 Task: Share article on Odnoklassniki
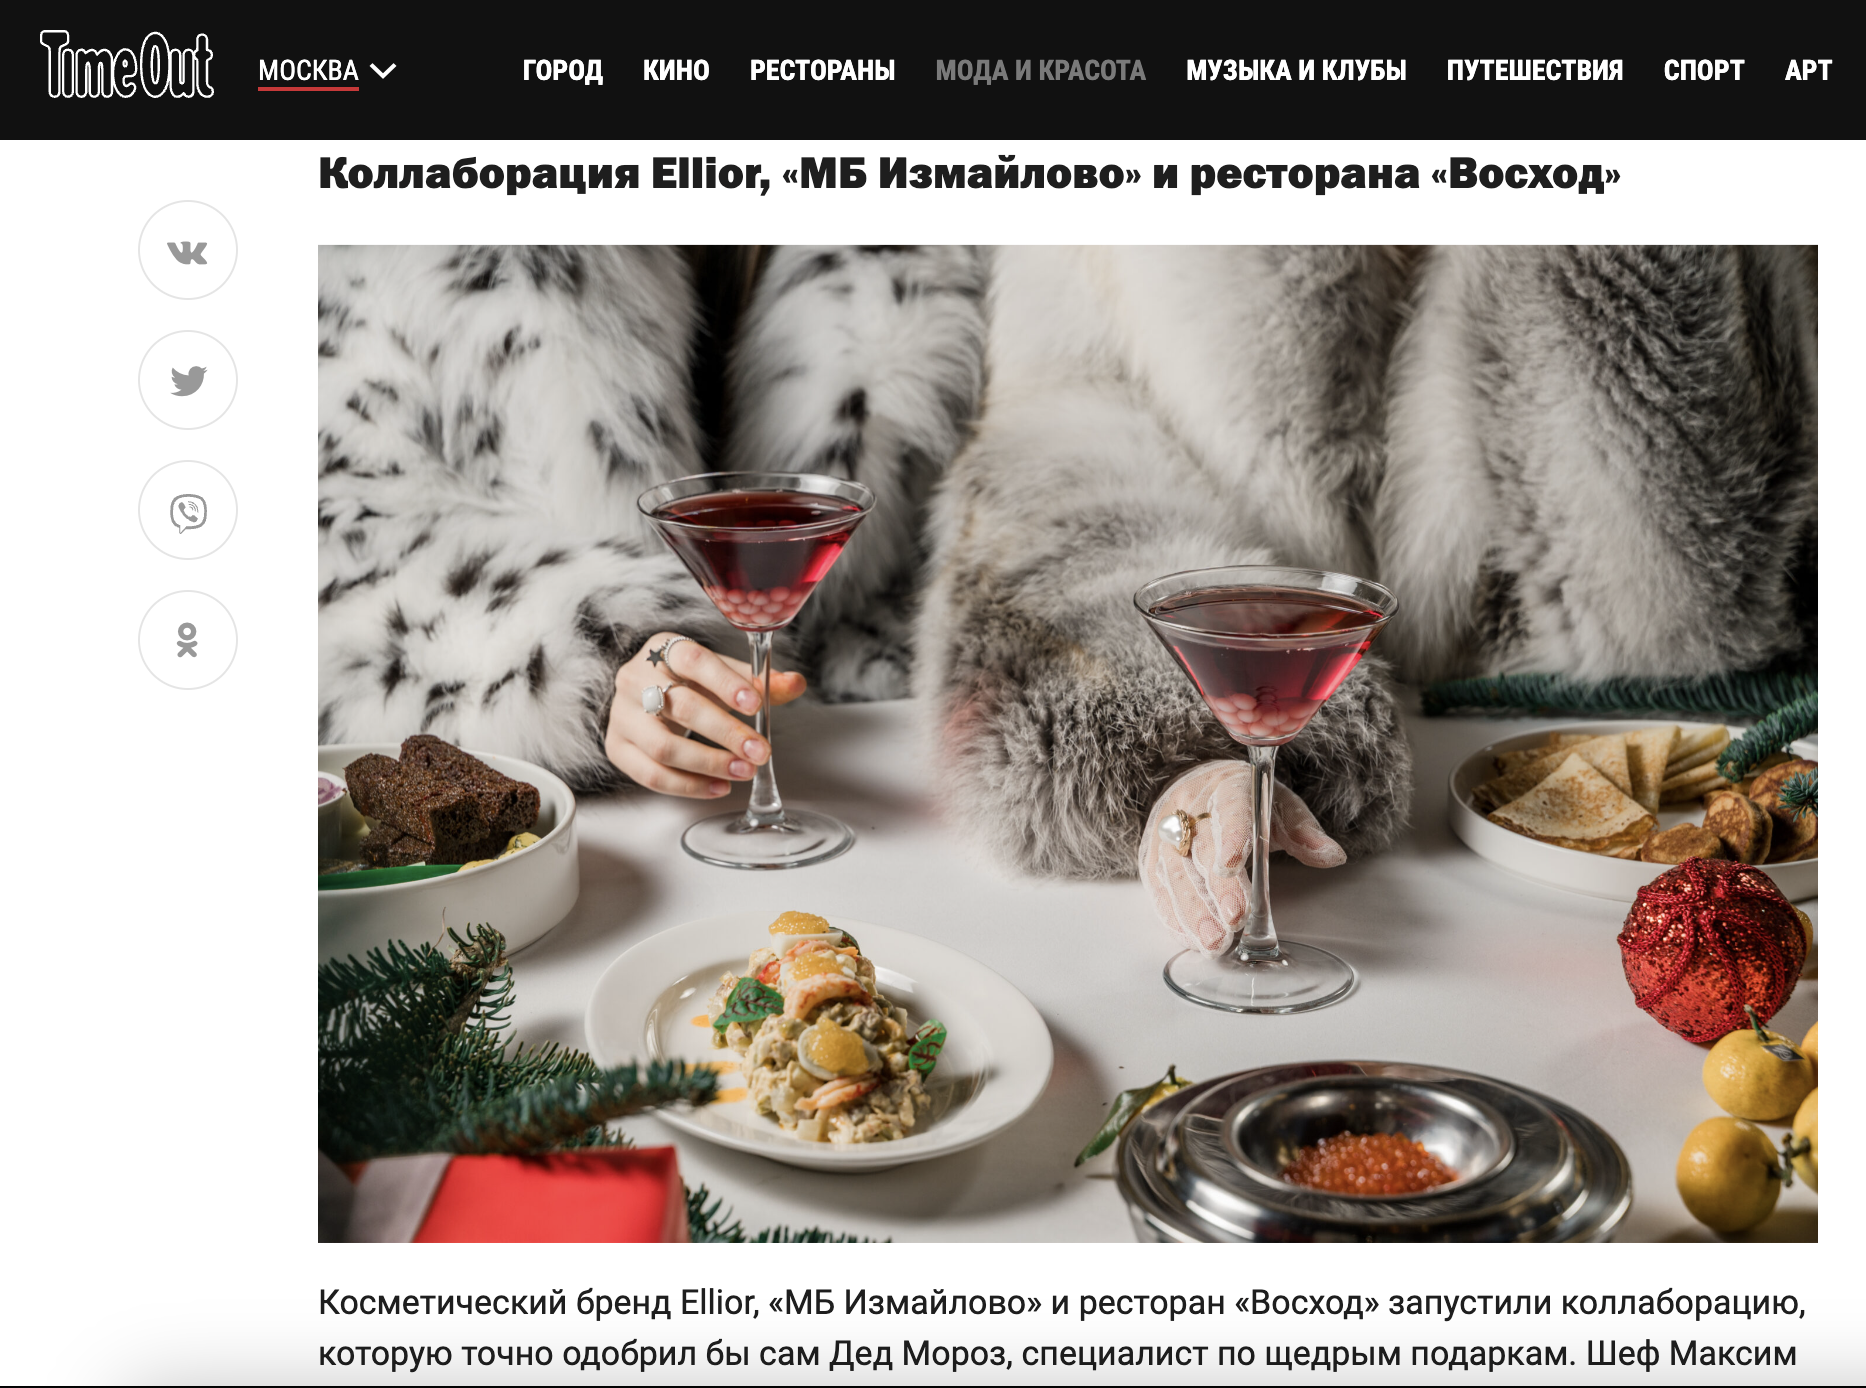pyautogui.click(x=188, y=640)
